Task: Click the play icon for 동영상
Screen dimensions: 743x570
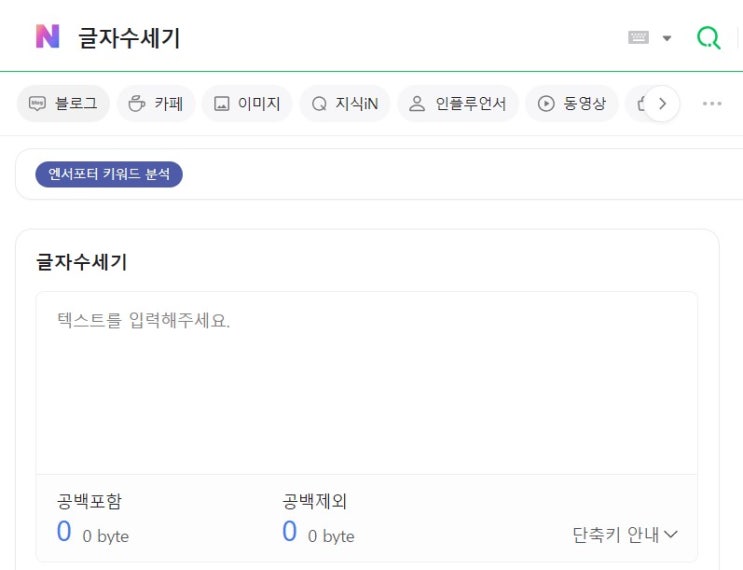Action: [546, 103]
